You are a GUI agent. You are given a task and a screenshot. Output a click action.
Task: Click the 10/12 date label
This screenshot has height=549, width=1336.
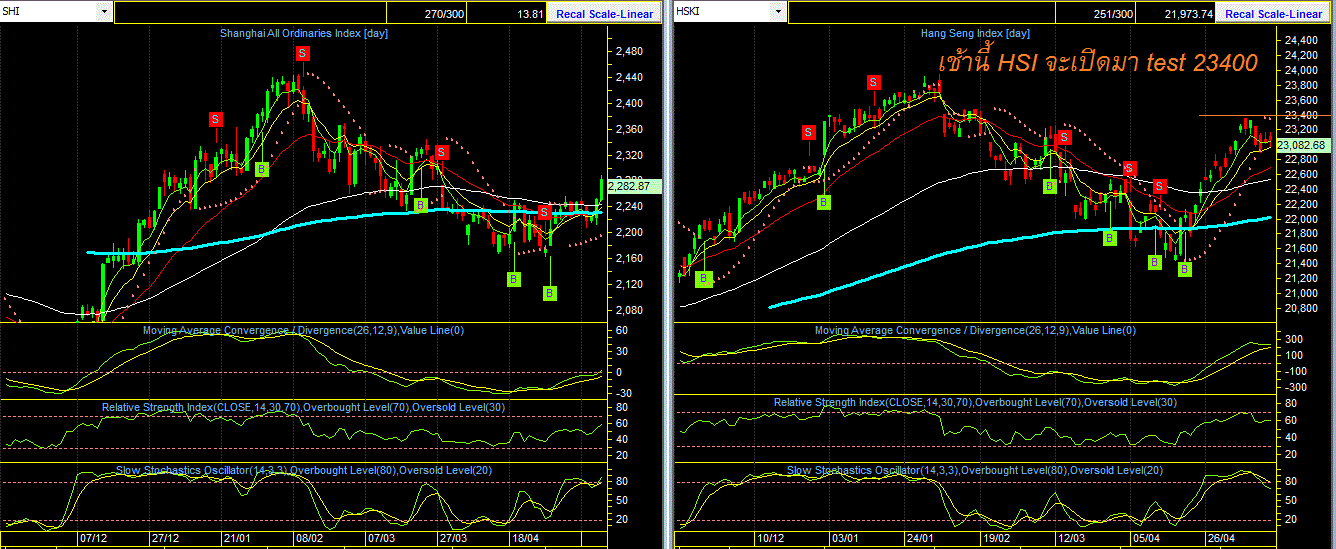[769, 538]
